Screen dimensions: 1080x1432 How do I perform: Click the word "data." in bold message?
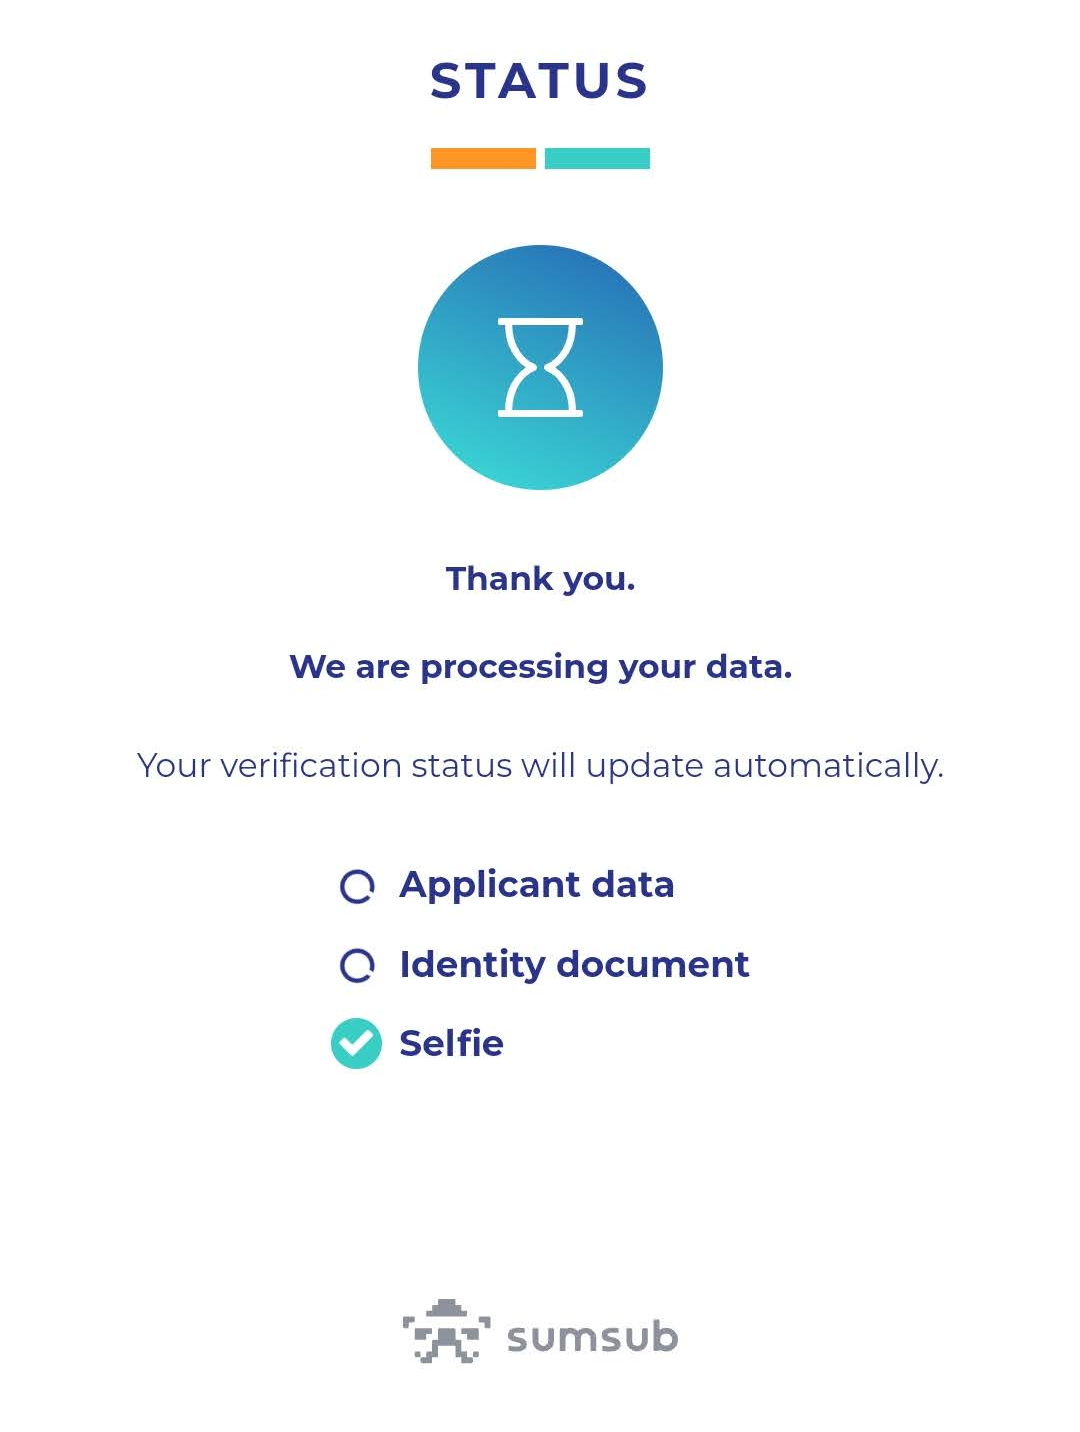pyautogui.click(x=749, y=666)
